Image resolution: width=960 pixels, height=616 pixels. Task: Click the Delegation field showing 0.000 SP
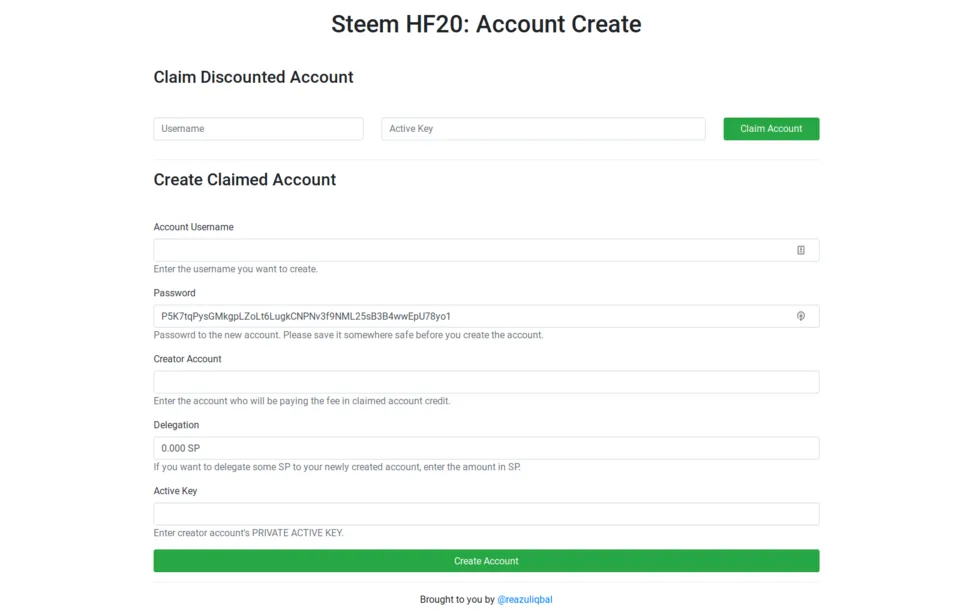(x=486, y=448)
